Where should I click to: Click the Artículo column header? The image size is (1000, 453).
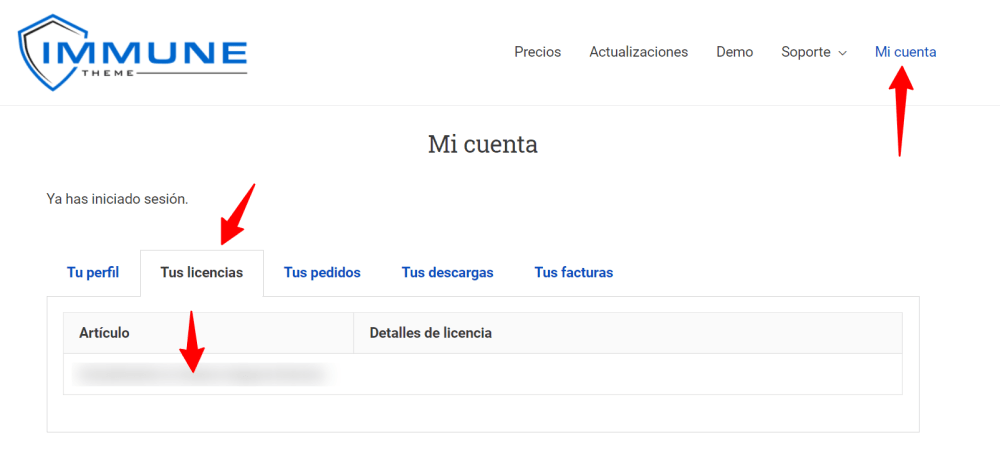[x=104, y=333]
